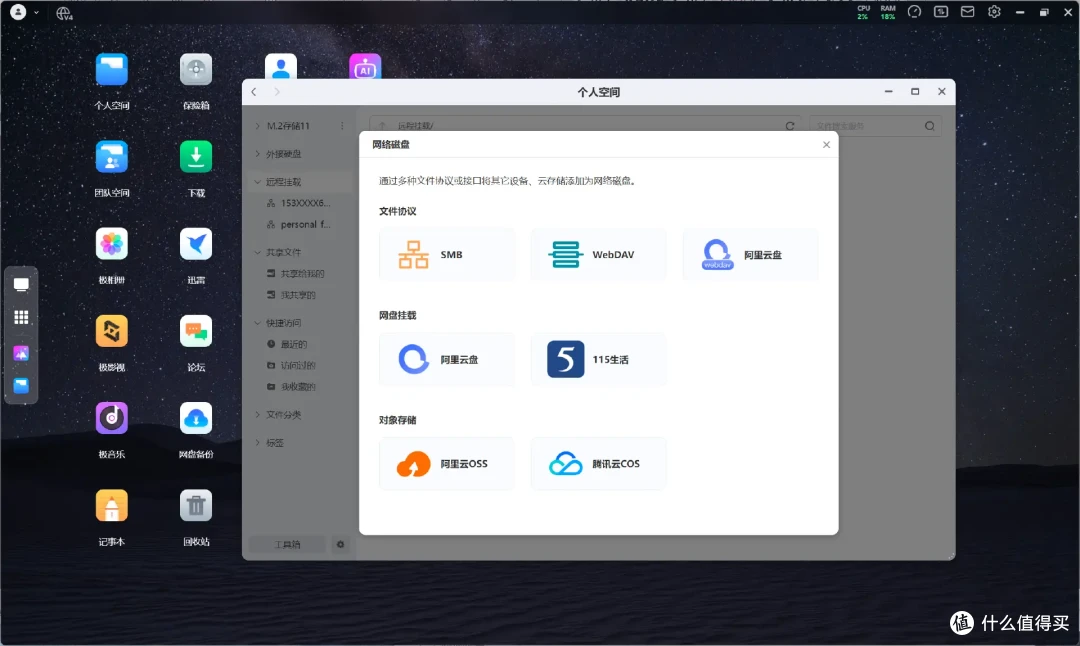1080x646 pixels.
Task: Expand the M.2存储11 tree node
Action: 258,126
